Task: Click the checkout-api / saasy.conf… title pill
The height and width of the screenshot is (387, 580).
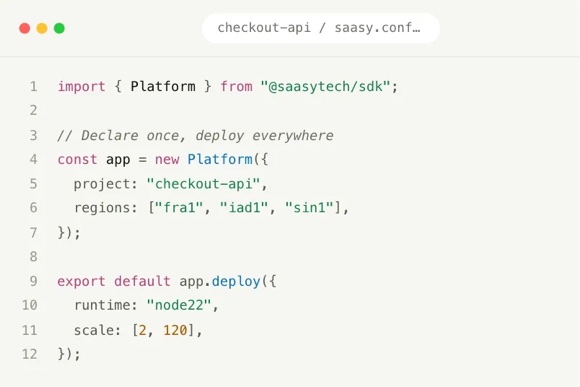Action: click(x=320, y=28)
